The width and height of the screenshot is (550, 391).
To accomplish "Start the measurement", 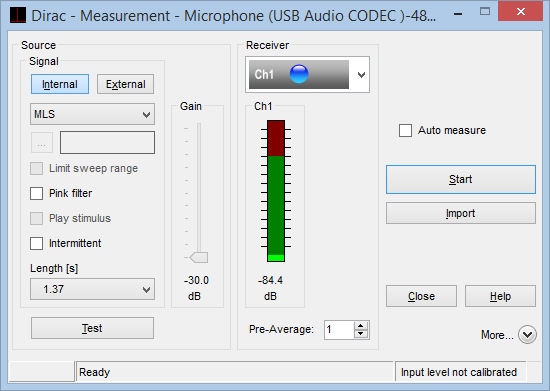I will (461, 180).
